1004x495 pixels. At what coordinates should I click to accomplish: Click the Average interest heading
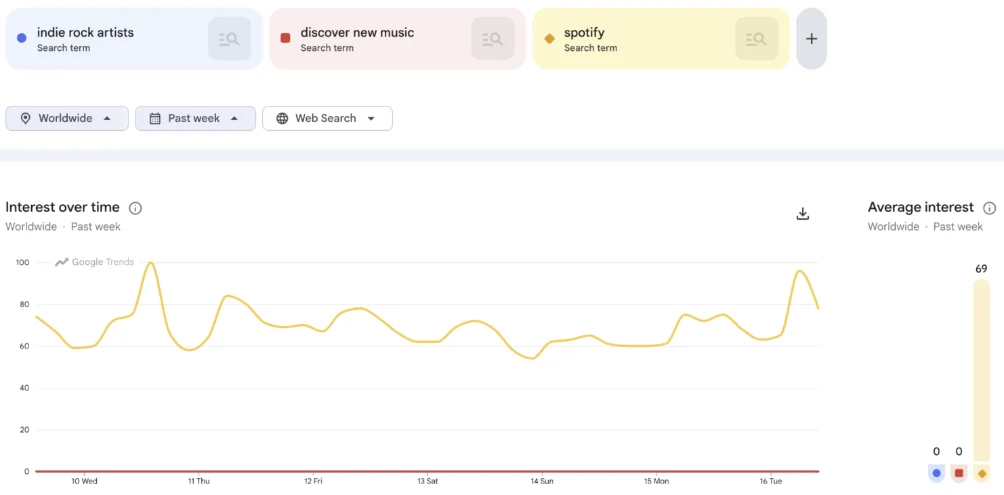pos(921,207)
